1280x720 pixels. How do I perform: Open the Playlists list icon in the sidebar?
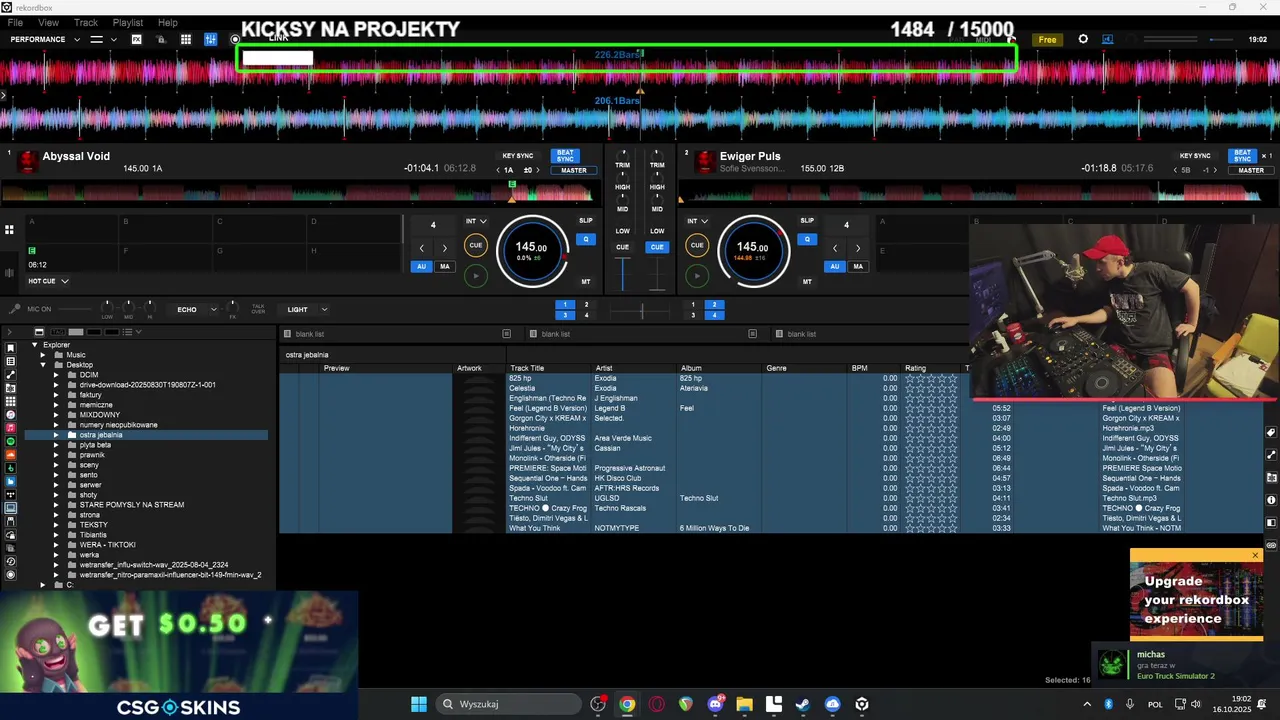click(x=11, y=361)
